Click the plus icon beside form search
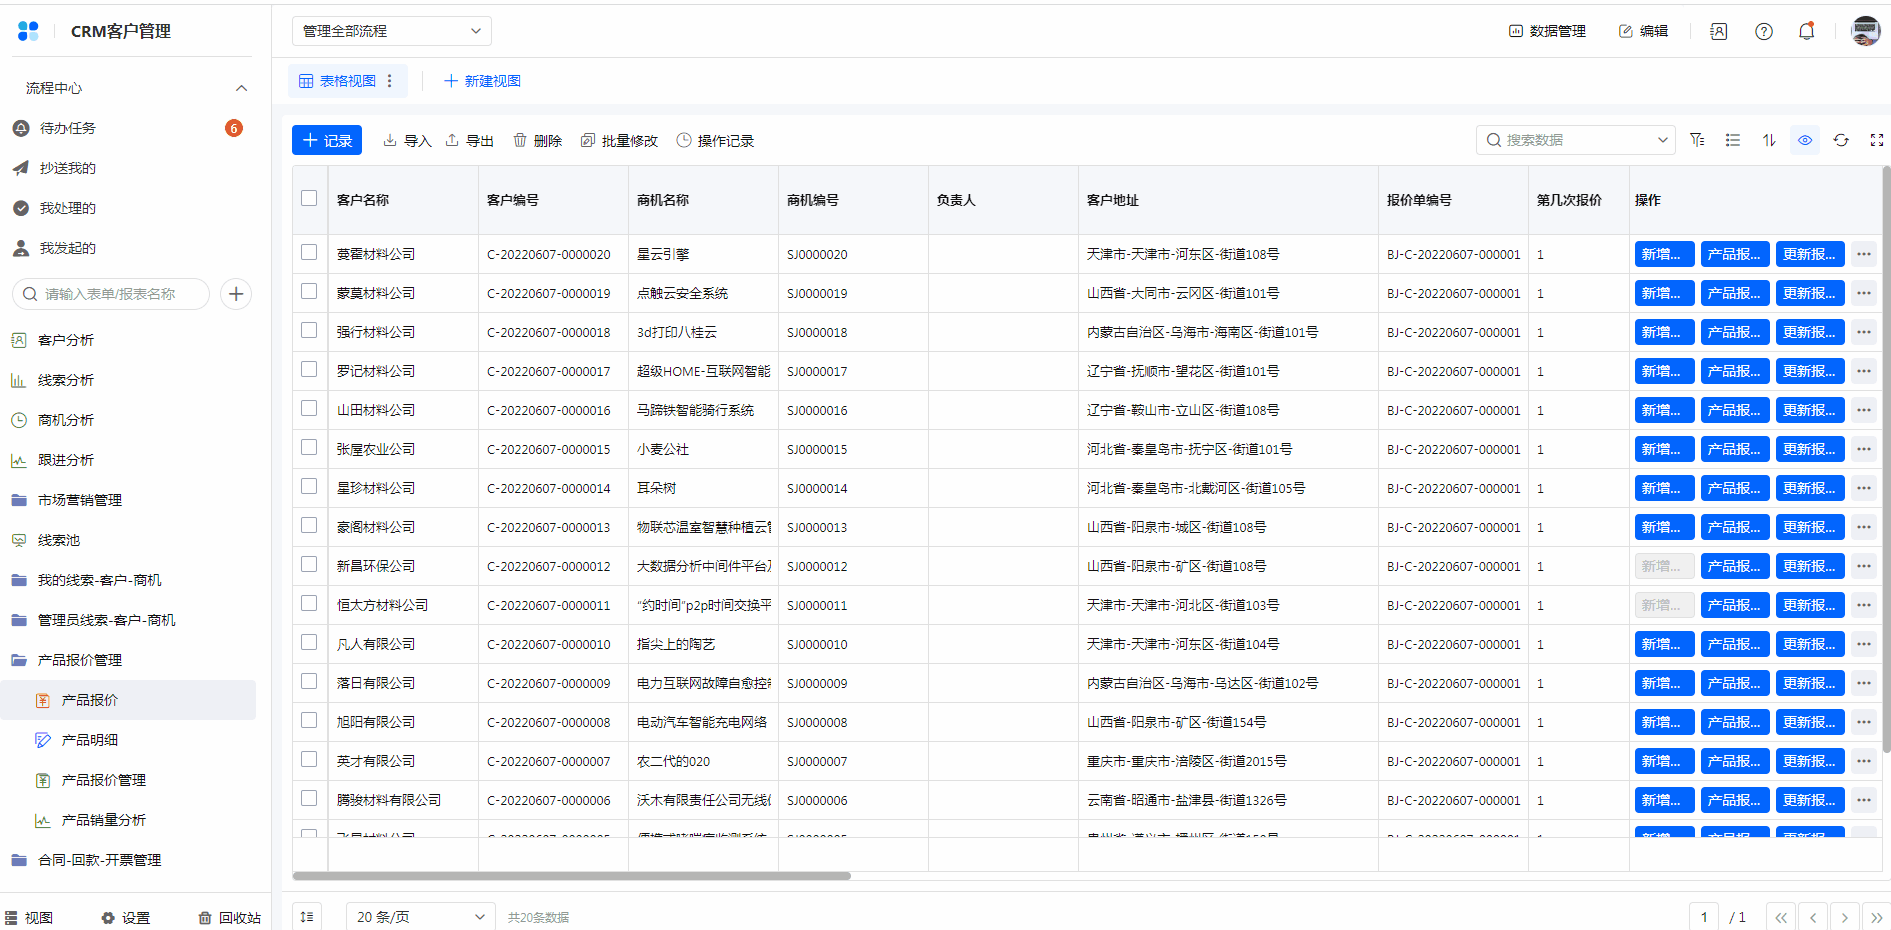The width and height of the screenshot is (1891, 930). [x=236, y=294]
